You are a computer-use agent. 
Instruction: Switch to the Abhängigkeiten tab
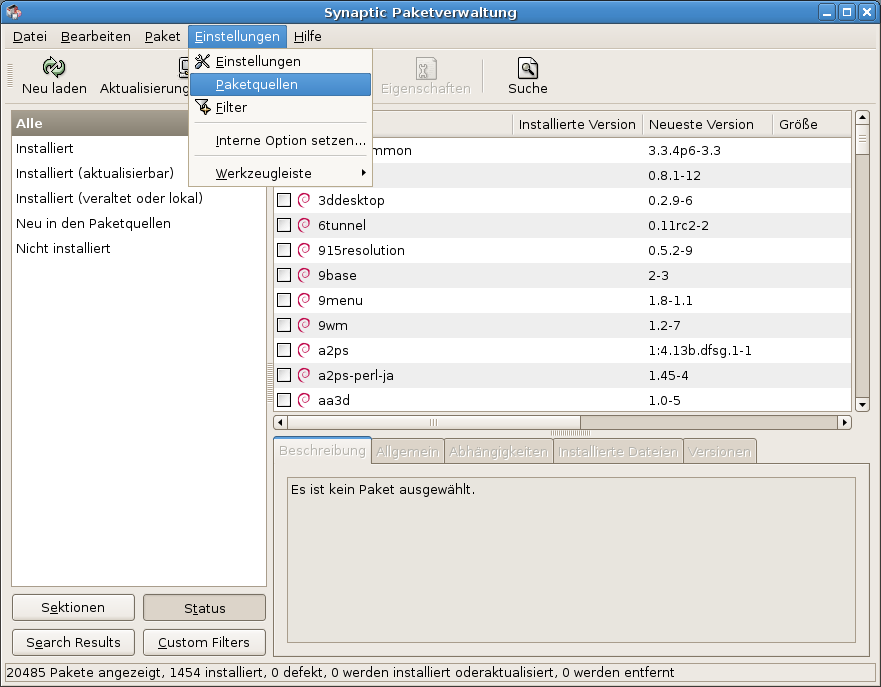[498, 452]
